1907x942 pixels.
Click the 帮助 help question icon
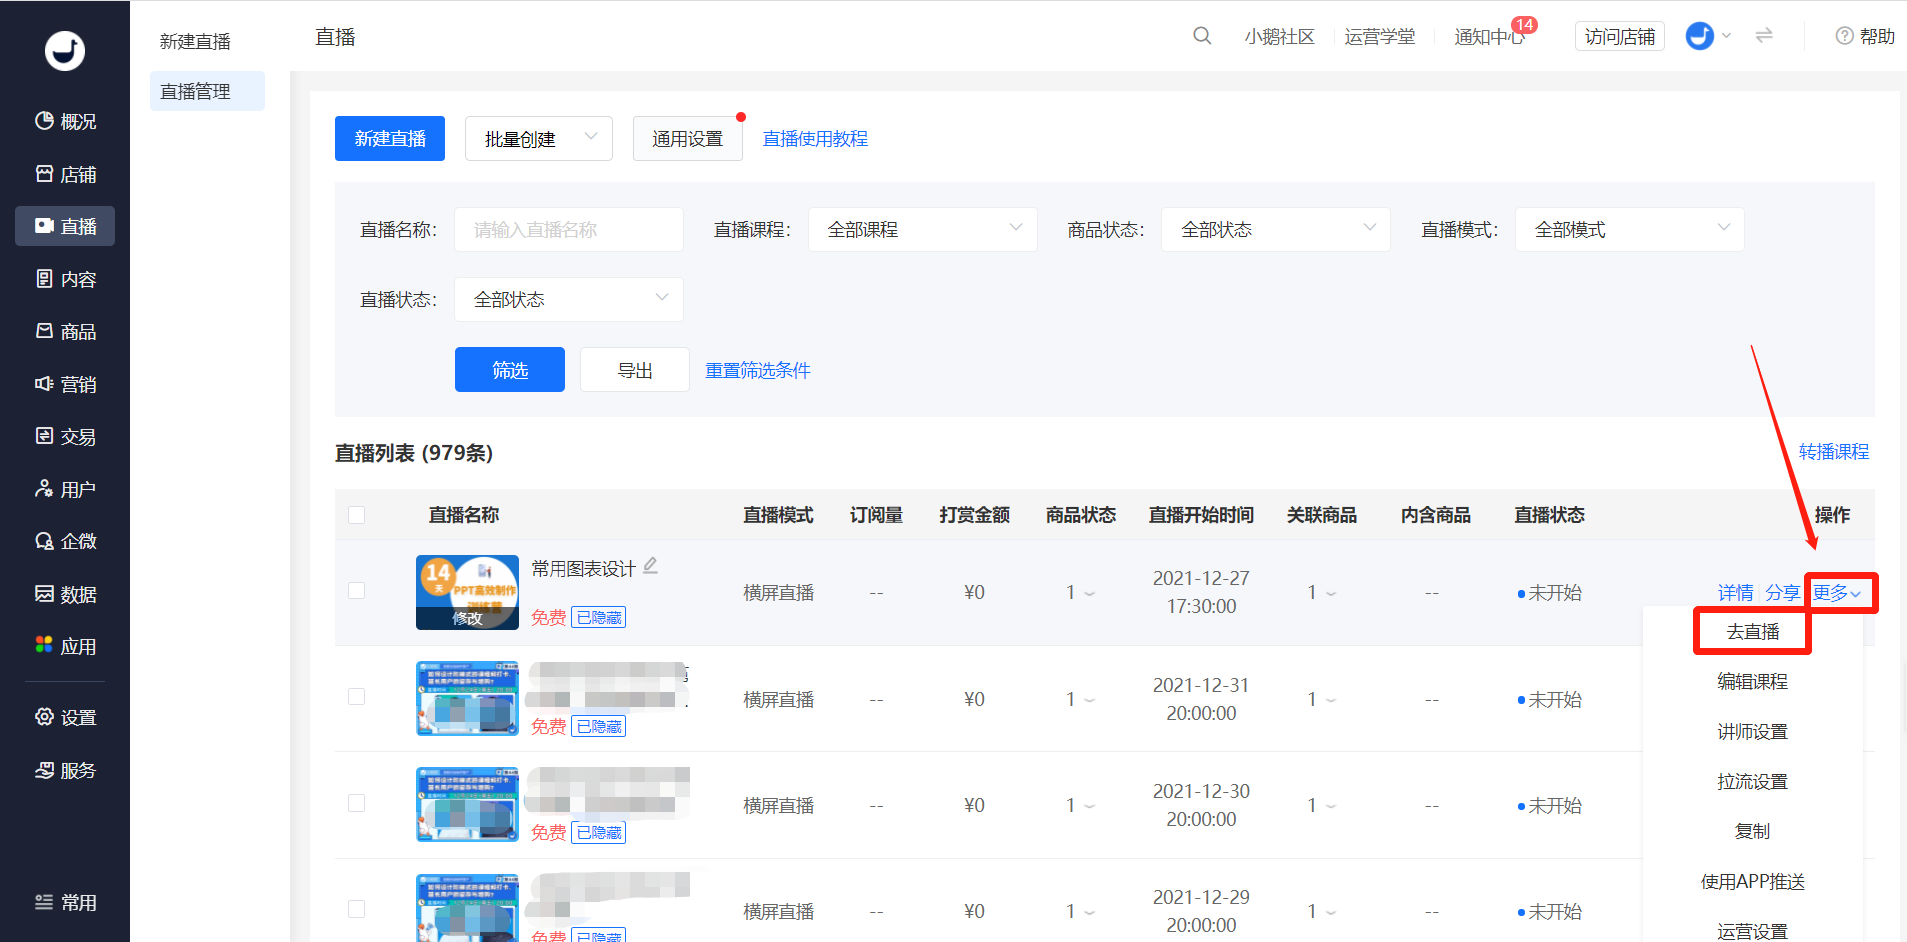coord(1844,36)
